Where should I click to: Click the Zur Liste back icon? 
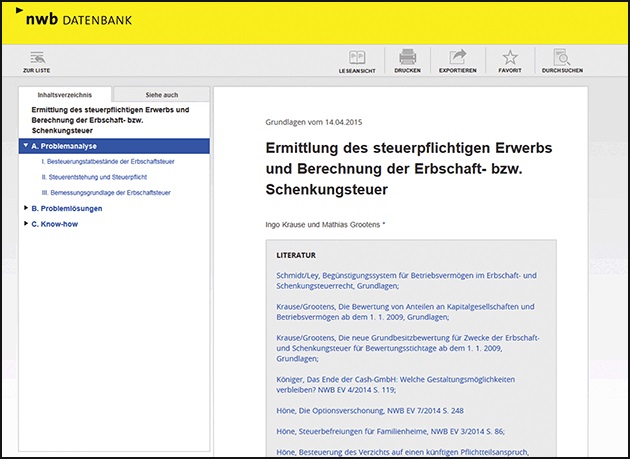pyautogui.click(x=37, y=59)
